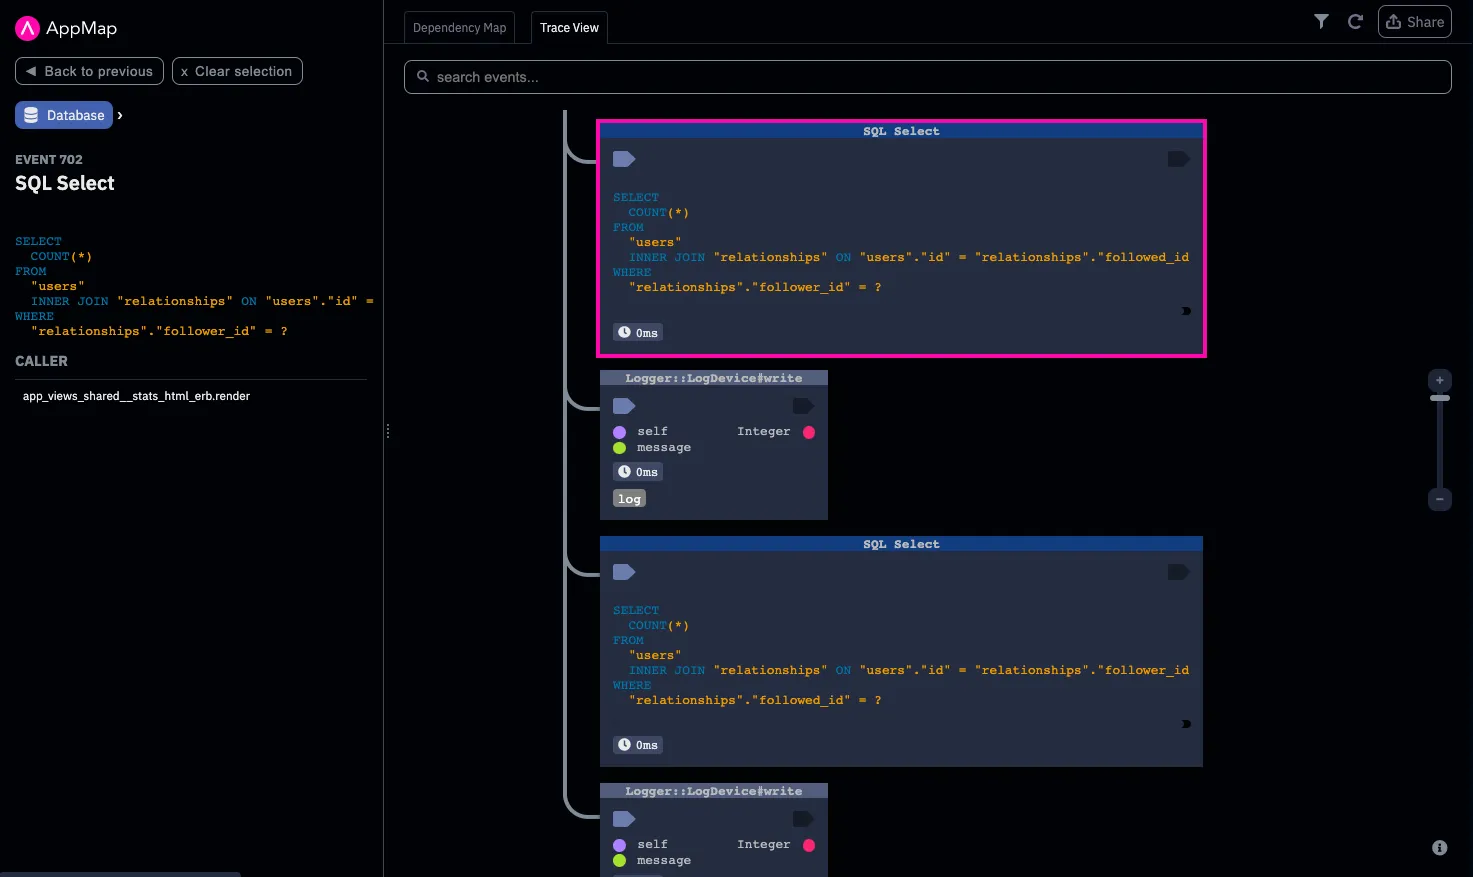The height and width of the screenshot is (877, 1473).
Task: Click red Integer dot in bottom Logger node
Action: 809,845
